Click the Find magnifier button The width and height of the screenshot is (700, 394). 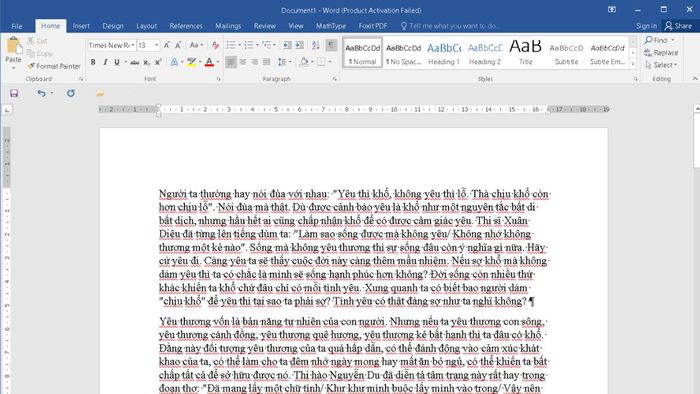(657, 40)
